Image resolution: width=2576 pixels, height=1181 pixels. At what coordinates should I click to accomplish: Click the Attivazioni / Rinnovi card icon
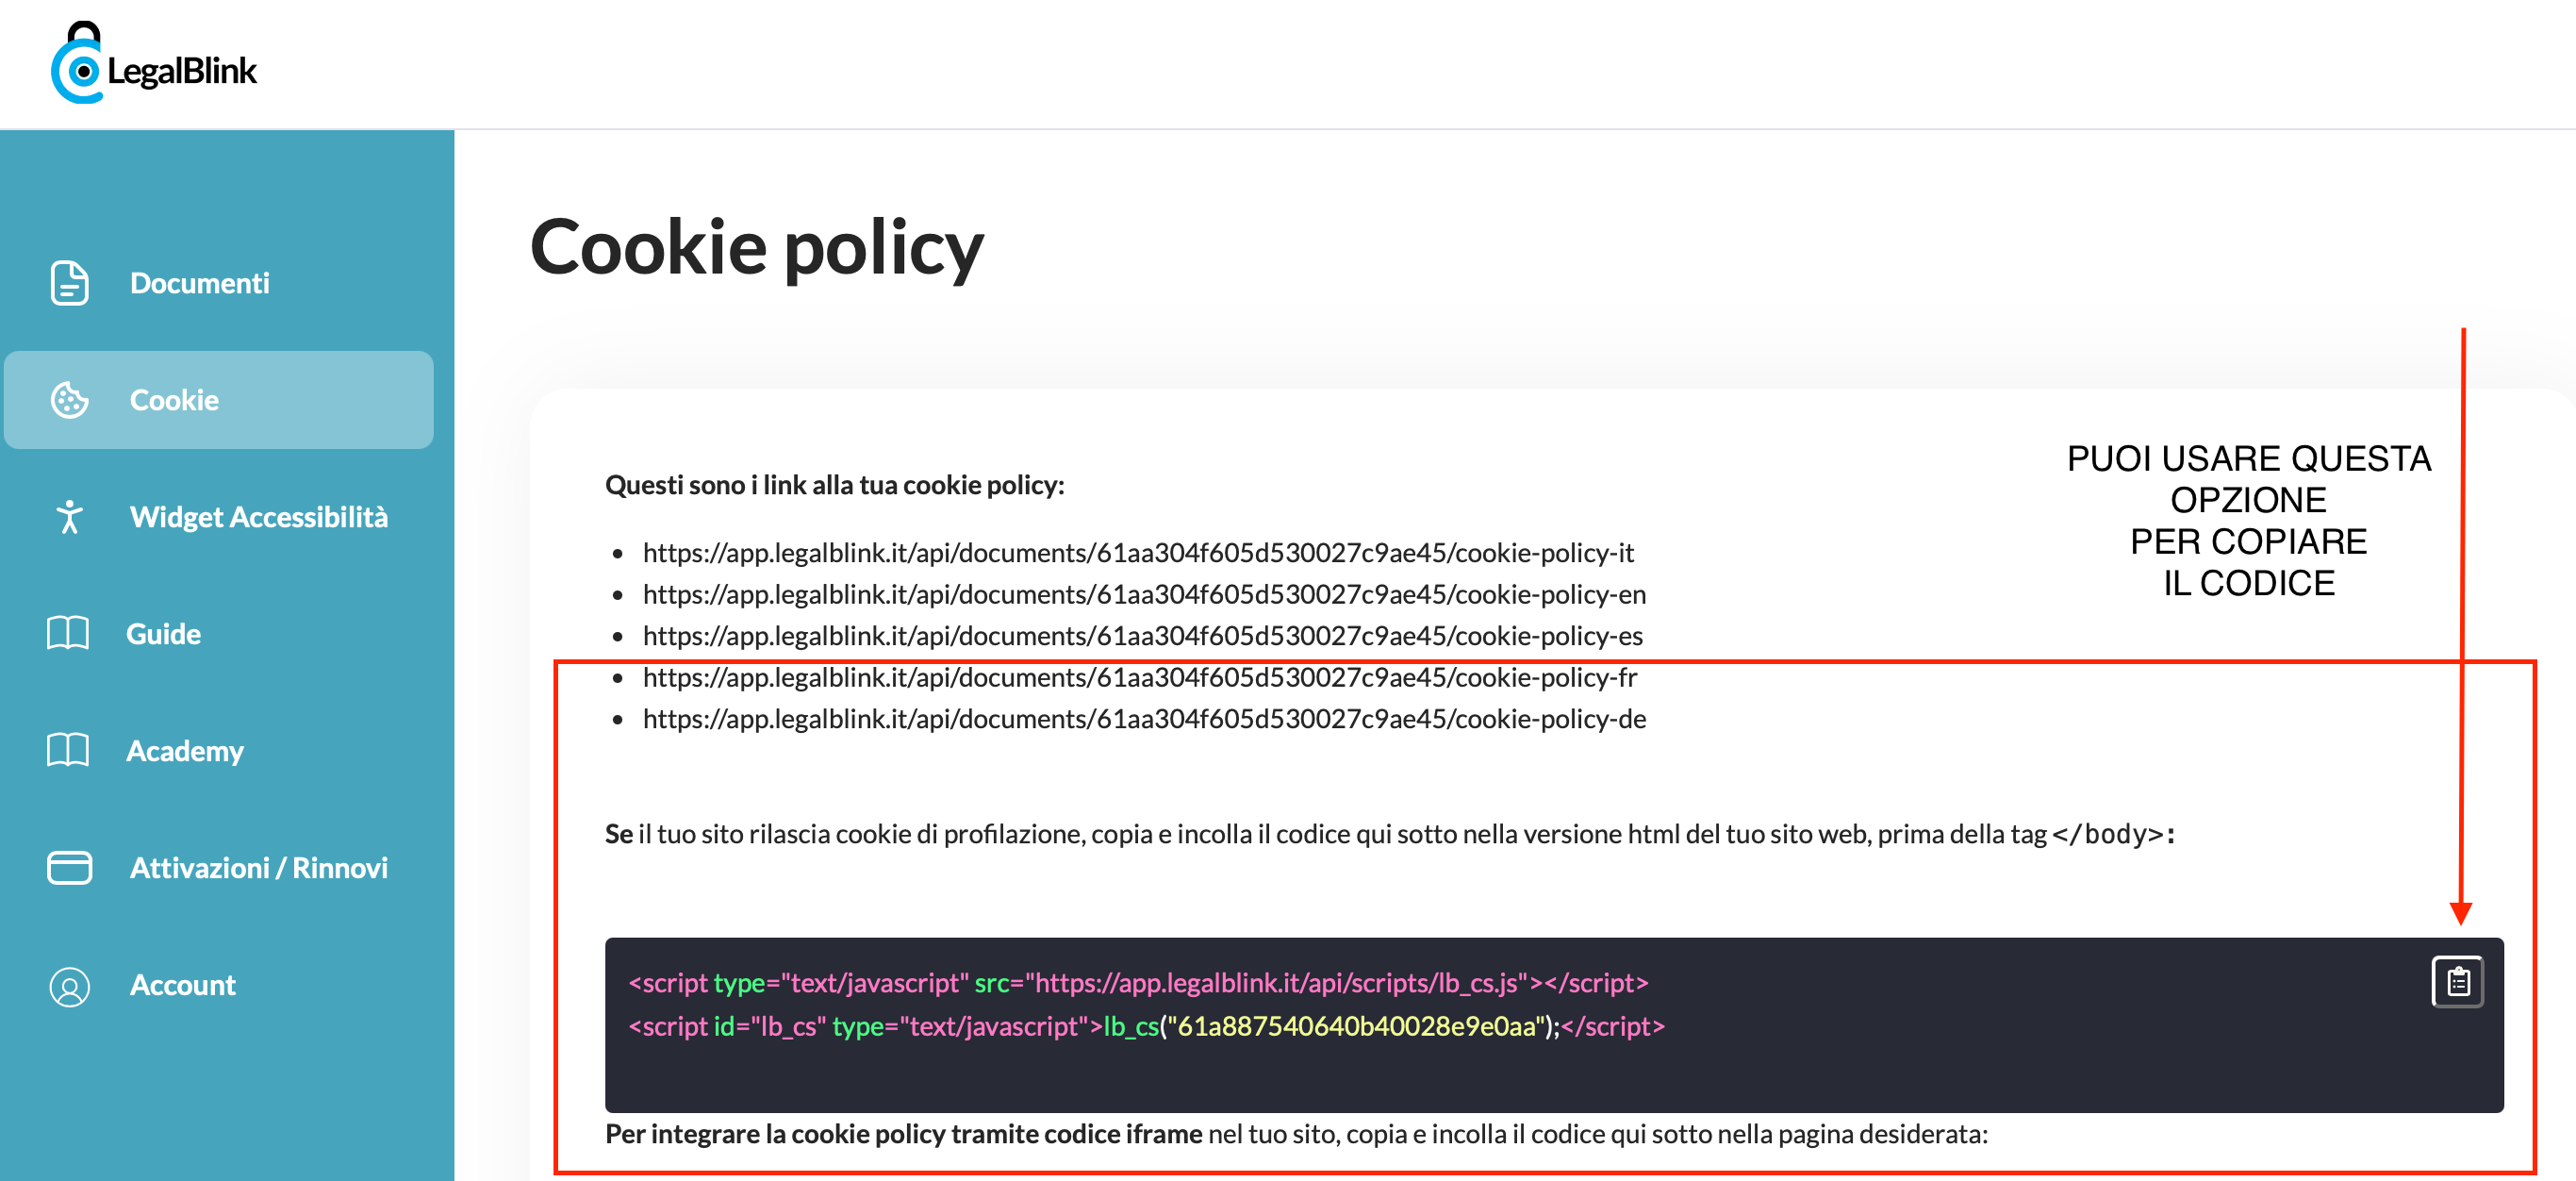tap(69, 868)
